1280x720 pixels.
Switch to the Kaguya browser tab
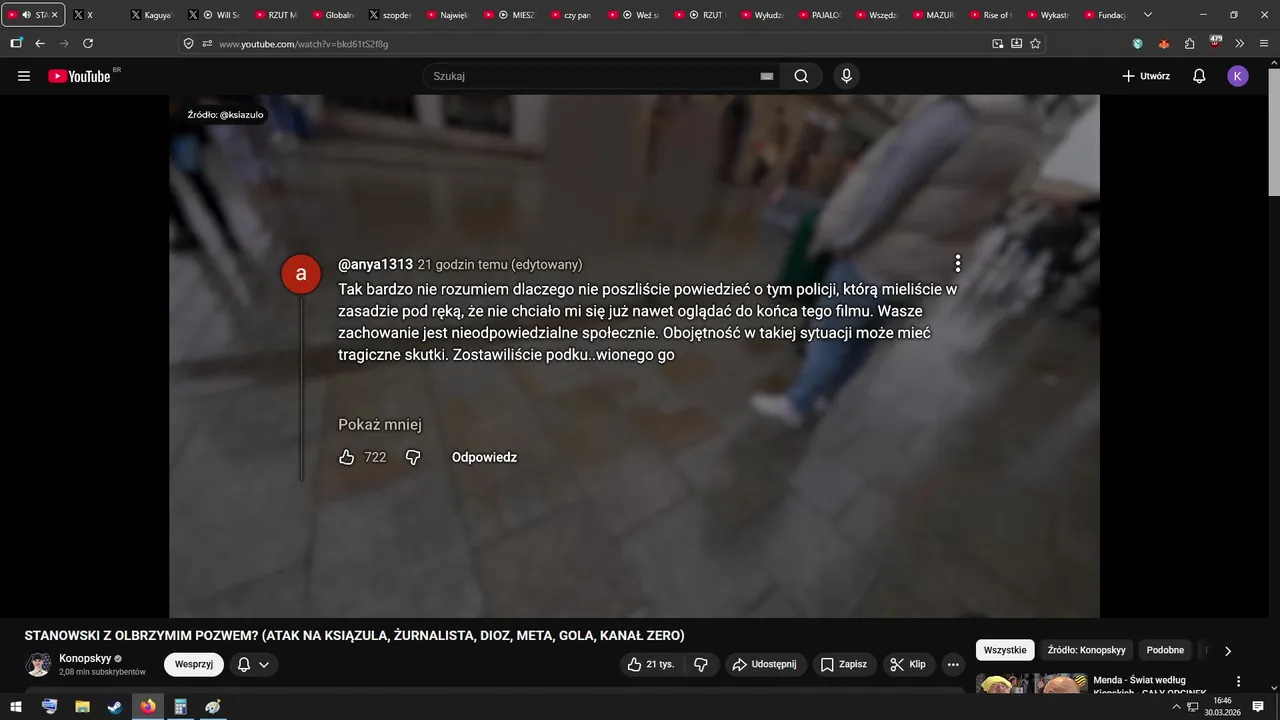click(151, 15)
